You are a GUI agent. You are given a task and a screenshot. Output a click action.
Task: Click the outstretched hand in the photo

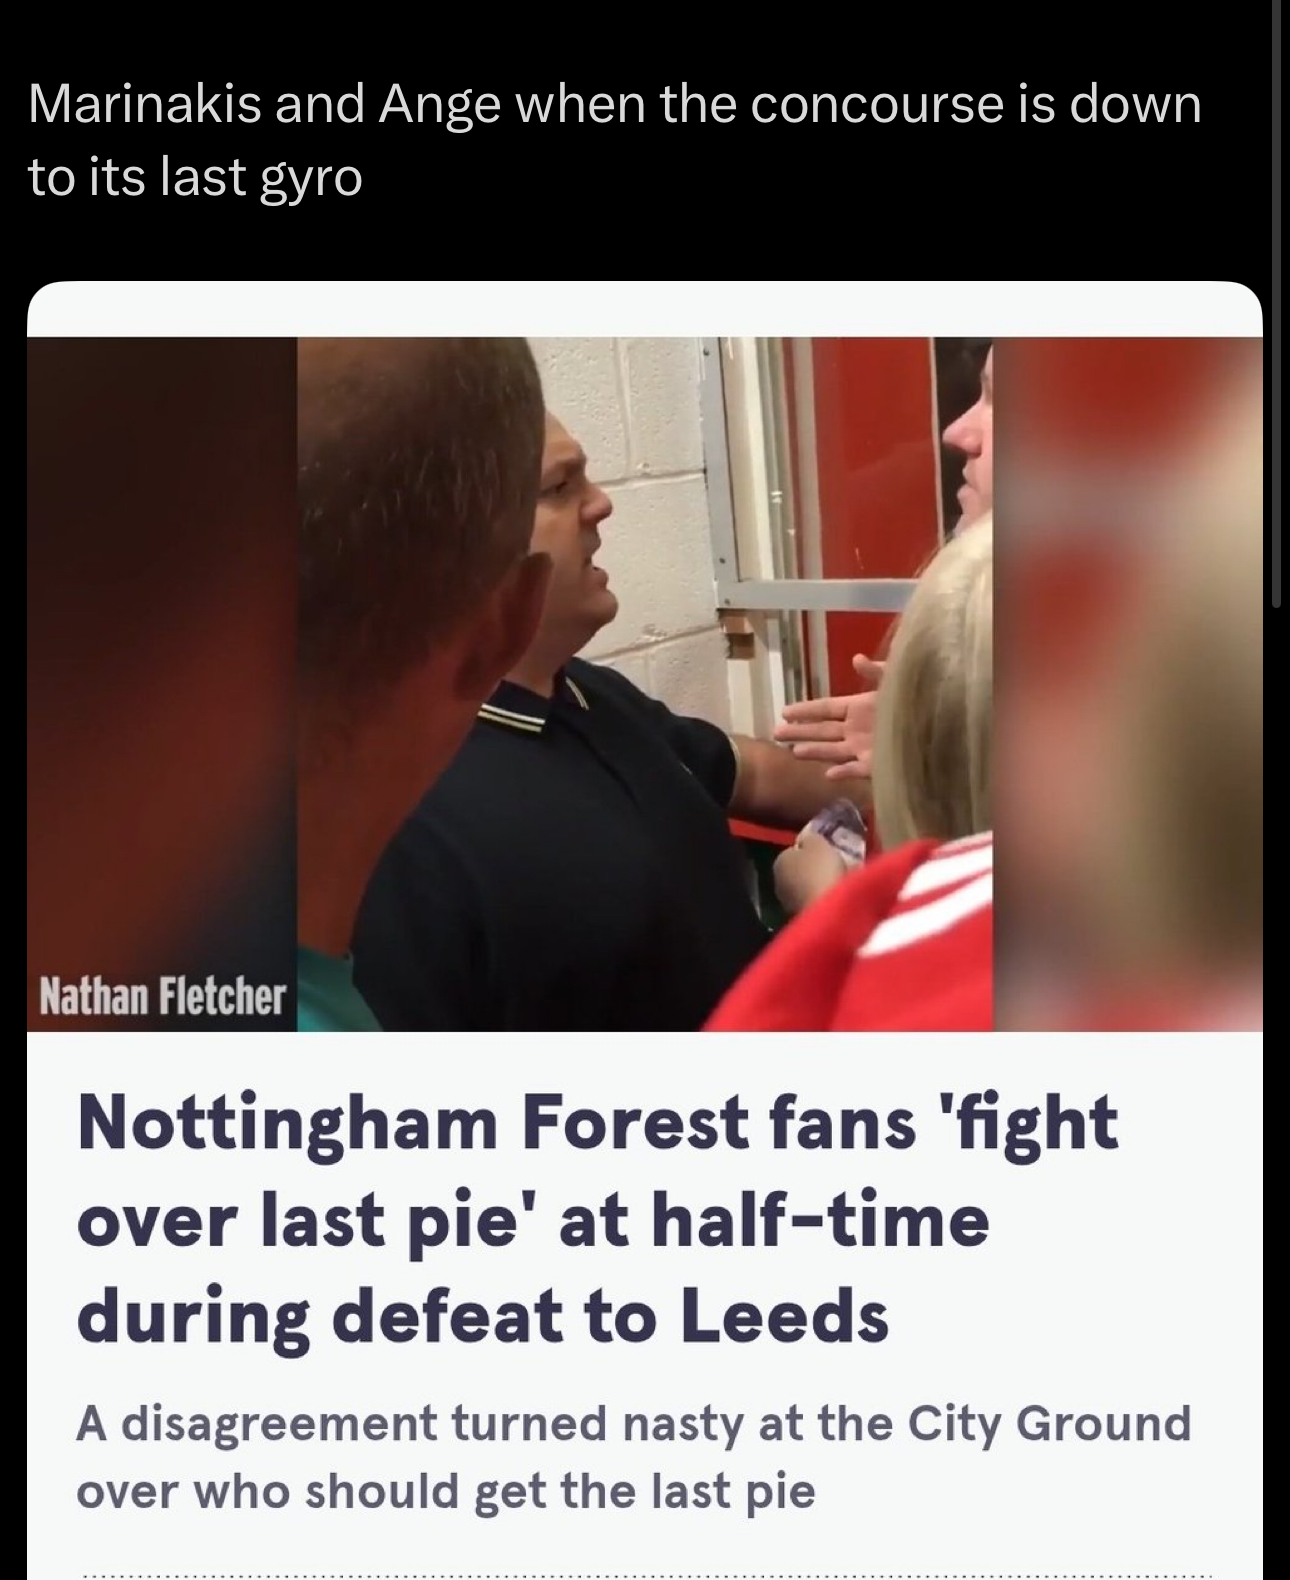click(830, 725)
